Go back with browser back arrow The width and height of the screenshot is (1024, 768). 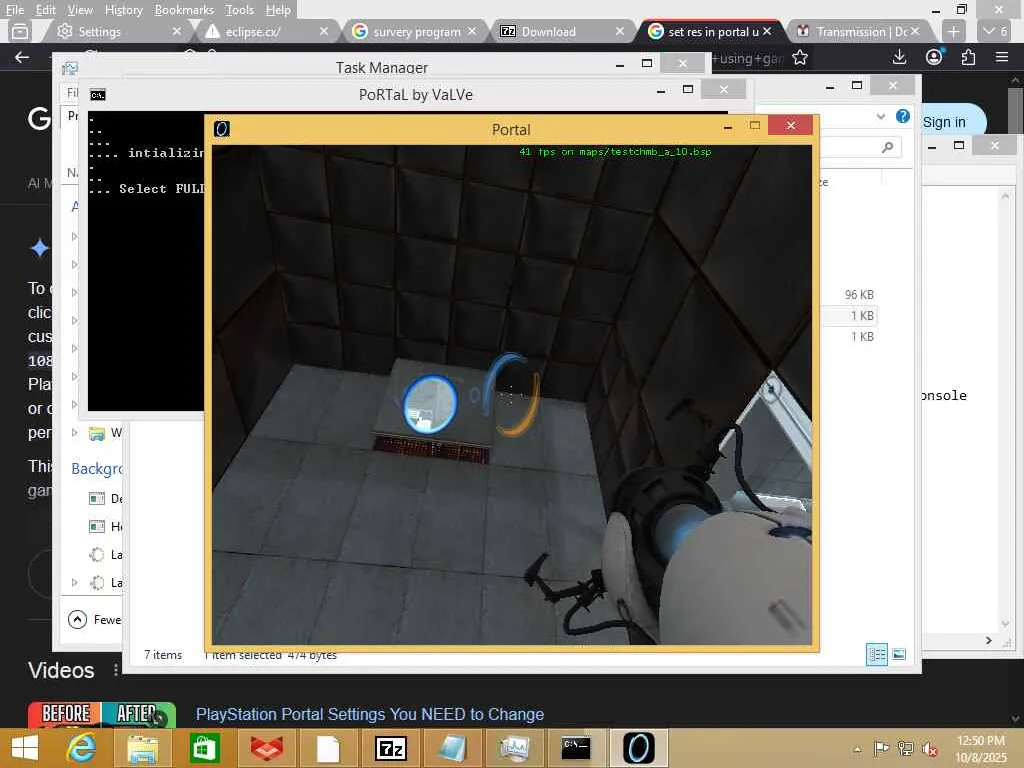[22, 57]
